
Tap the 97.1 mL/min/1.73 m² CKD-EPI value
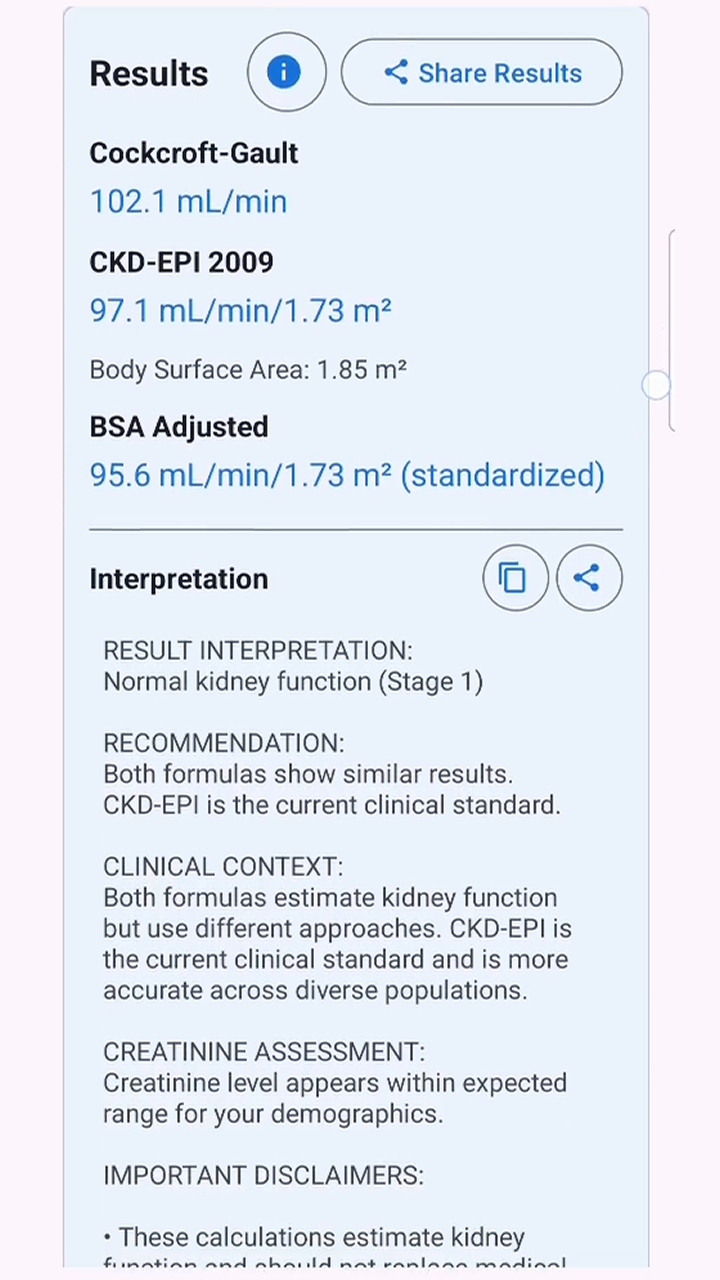(x=240, y=311)
